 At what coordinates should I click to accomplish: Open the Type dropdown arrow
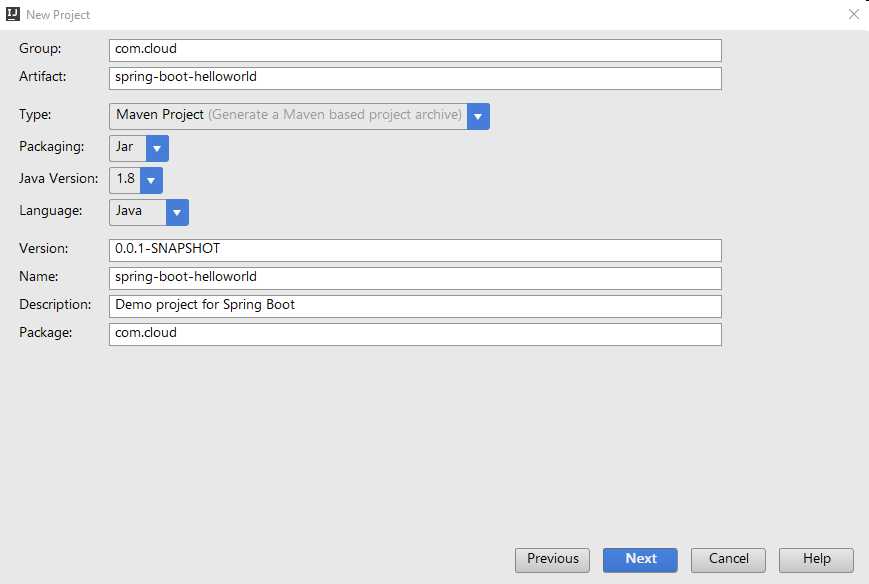(479, 116)
